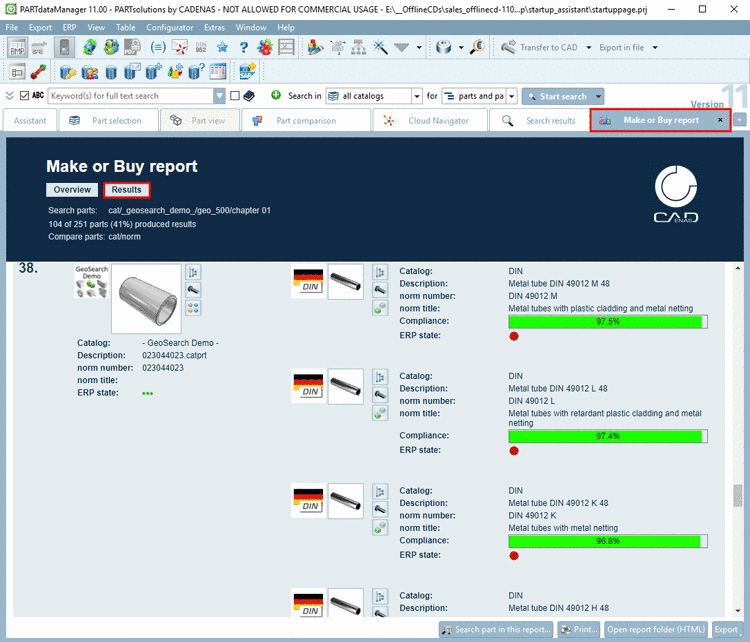Click the blue question mark help icon

pyautogui.click(x=244, y=47)
